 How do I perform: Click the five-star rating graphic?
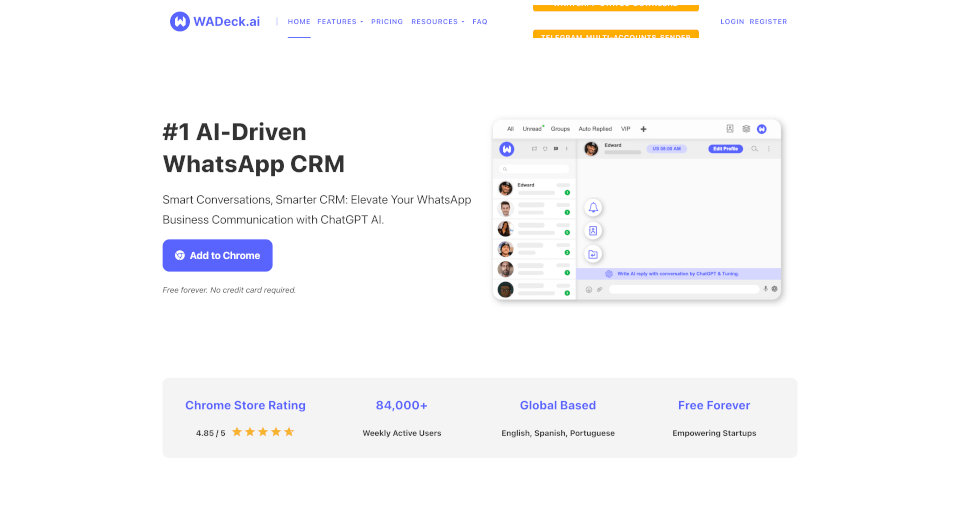[x=263, y=432]
